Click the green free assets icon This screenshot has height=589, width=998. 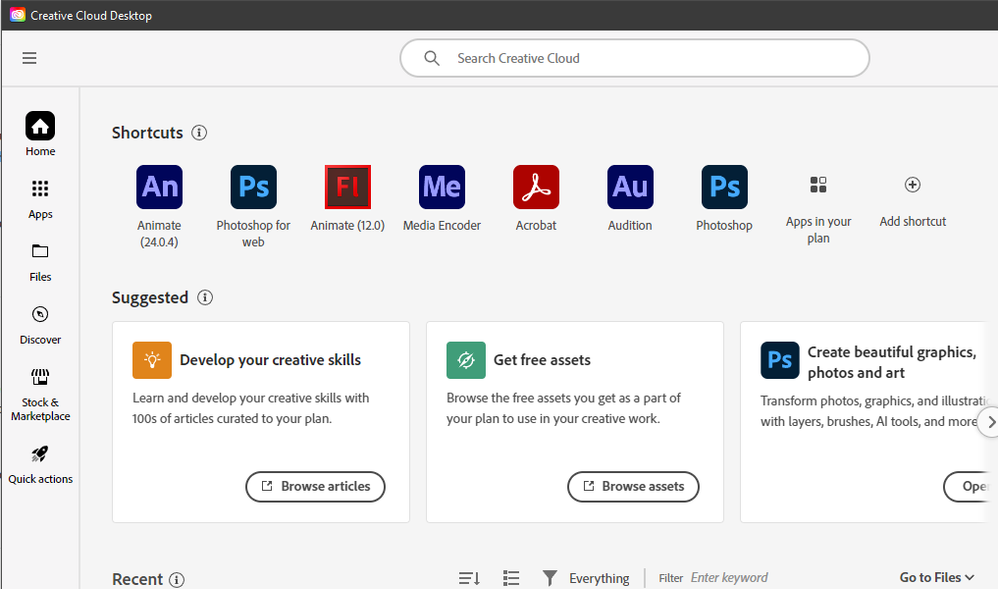466,360
